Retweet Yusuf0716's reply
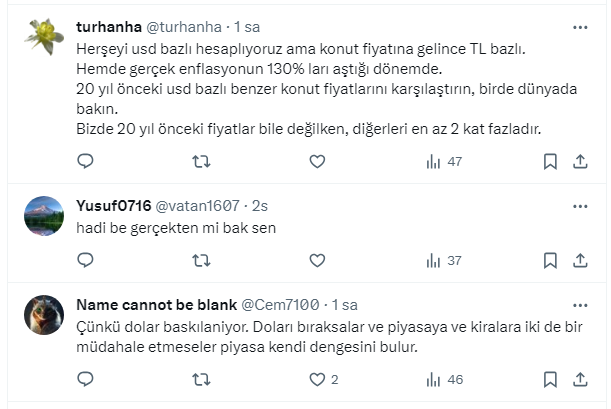The width and height of the screenshot is (611, 409). [x=201, y=261]
